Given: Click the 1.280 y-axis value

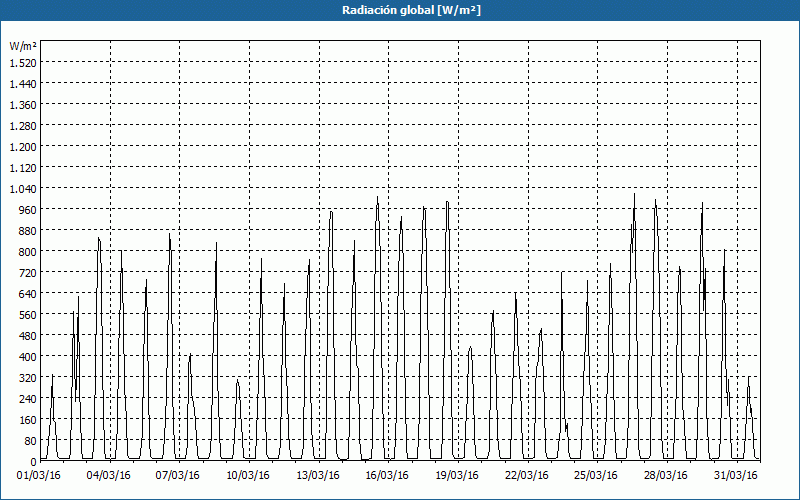Looking at the screenshot, I should click(x=23, y=126).
